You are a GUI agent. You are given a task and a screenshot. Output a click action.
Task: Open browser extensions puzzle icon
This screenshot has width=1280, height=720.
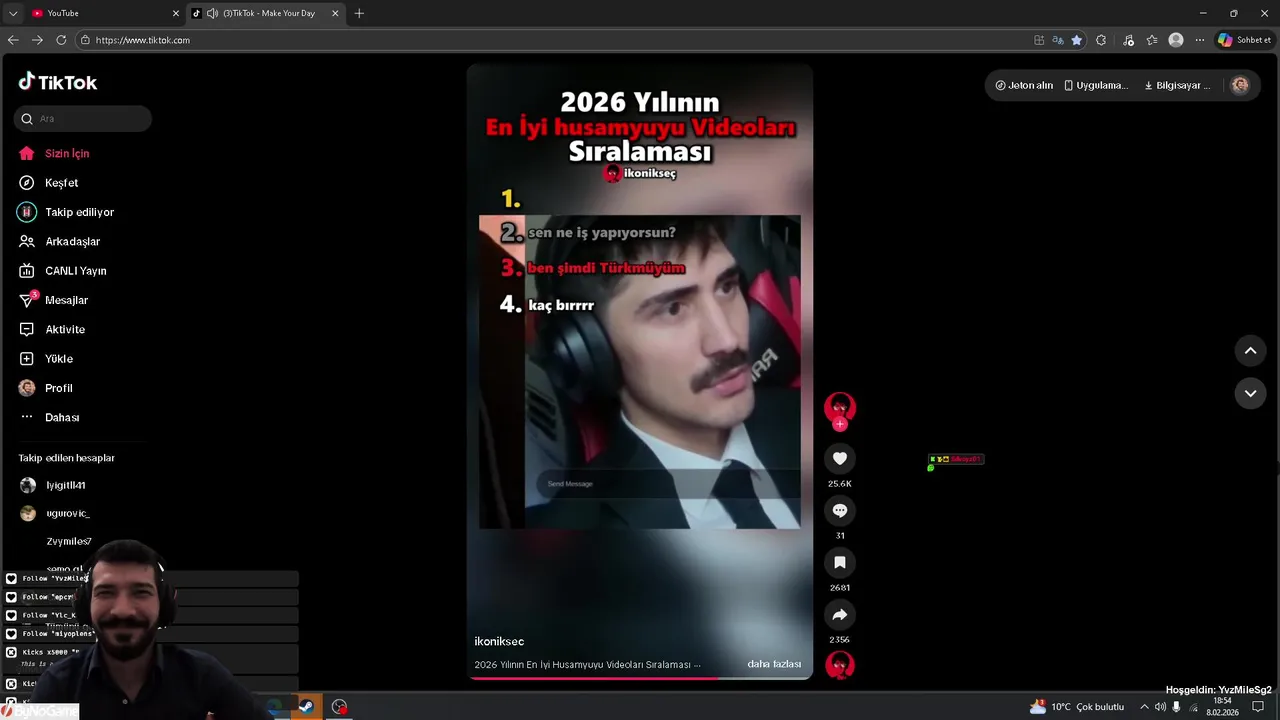(x=1101, y=40)
